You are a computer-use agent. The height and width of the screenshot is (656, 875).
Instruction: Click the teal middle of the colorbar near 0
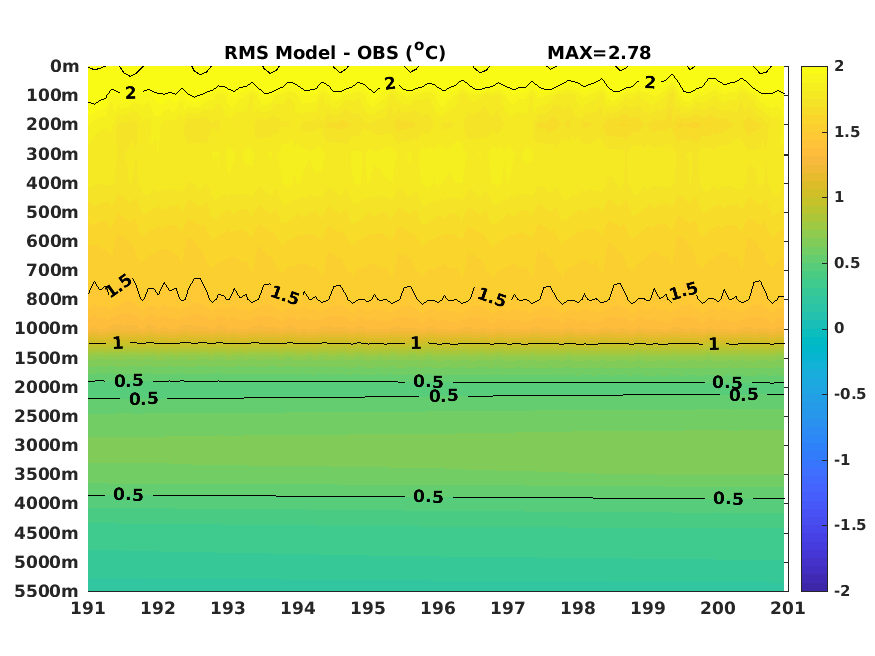(x=814, y=329)
